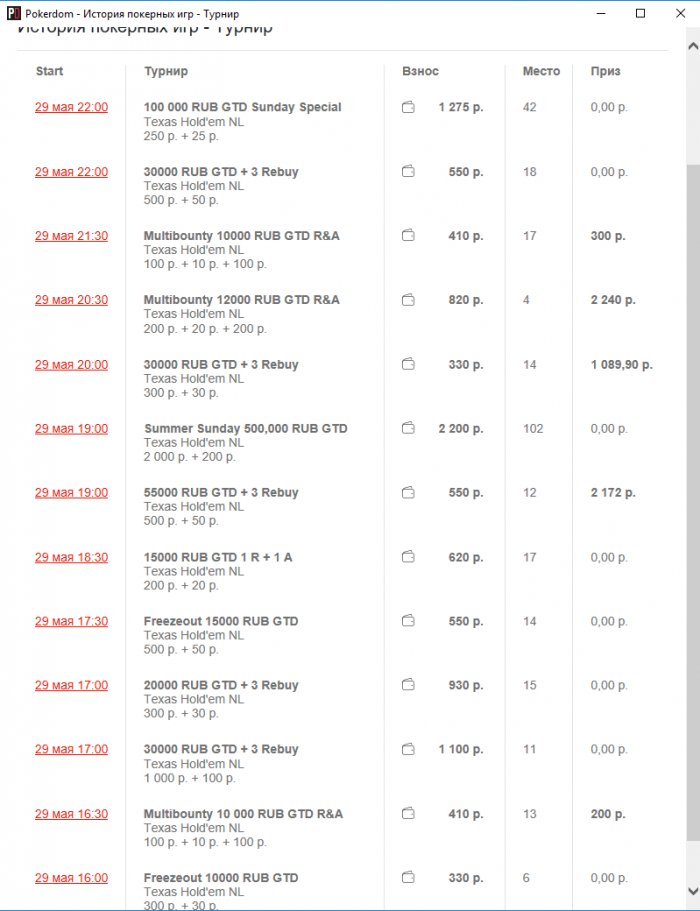700x911 pixels.
Task: Click wallet icon for Multibounty 12000 RUB row
Action: [x=408, y=300]
